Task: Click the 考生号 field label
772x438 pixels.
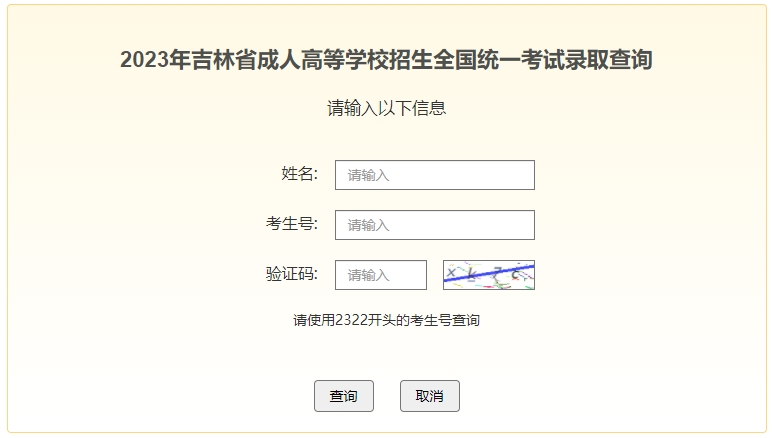Action: [x=291, y=224]
